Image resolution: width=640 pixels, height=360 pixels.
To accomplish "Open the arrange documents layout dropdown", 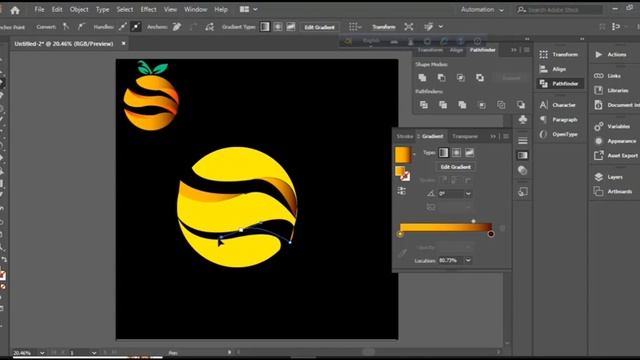I will coord(249,9).
